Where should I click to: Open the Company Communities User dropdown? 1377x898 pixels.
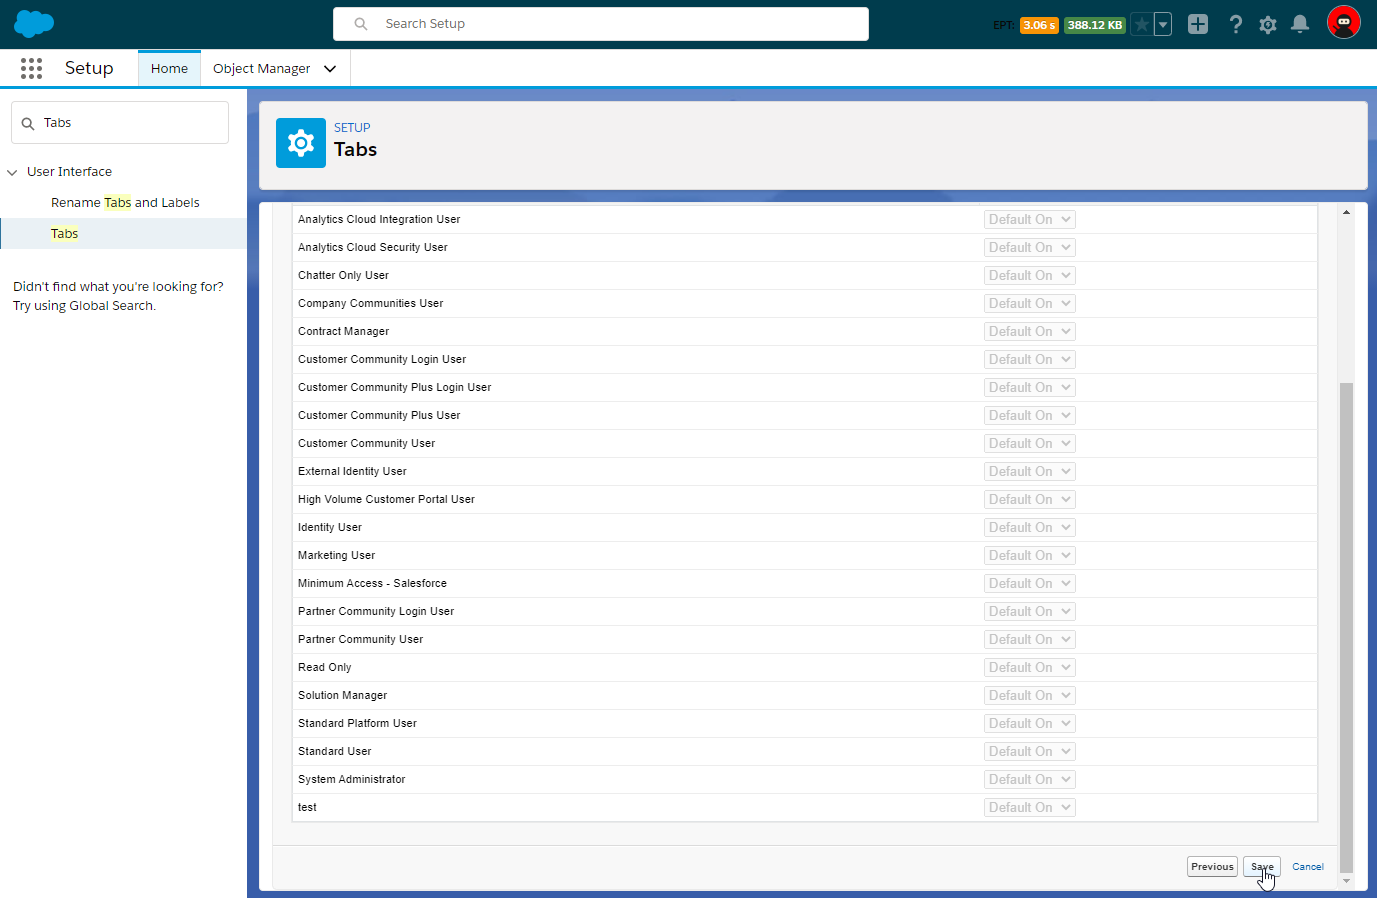[x=1029, y=303]
